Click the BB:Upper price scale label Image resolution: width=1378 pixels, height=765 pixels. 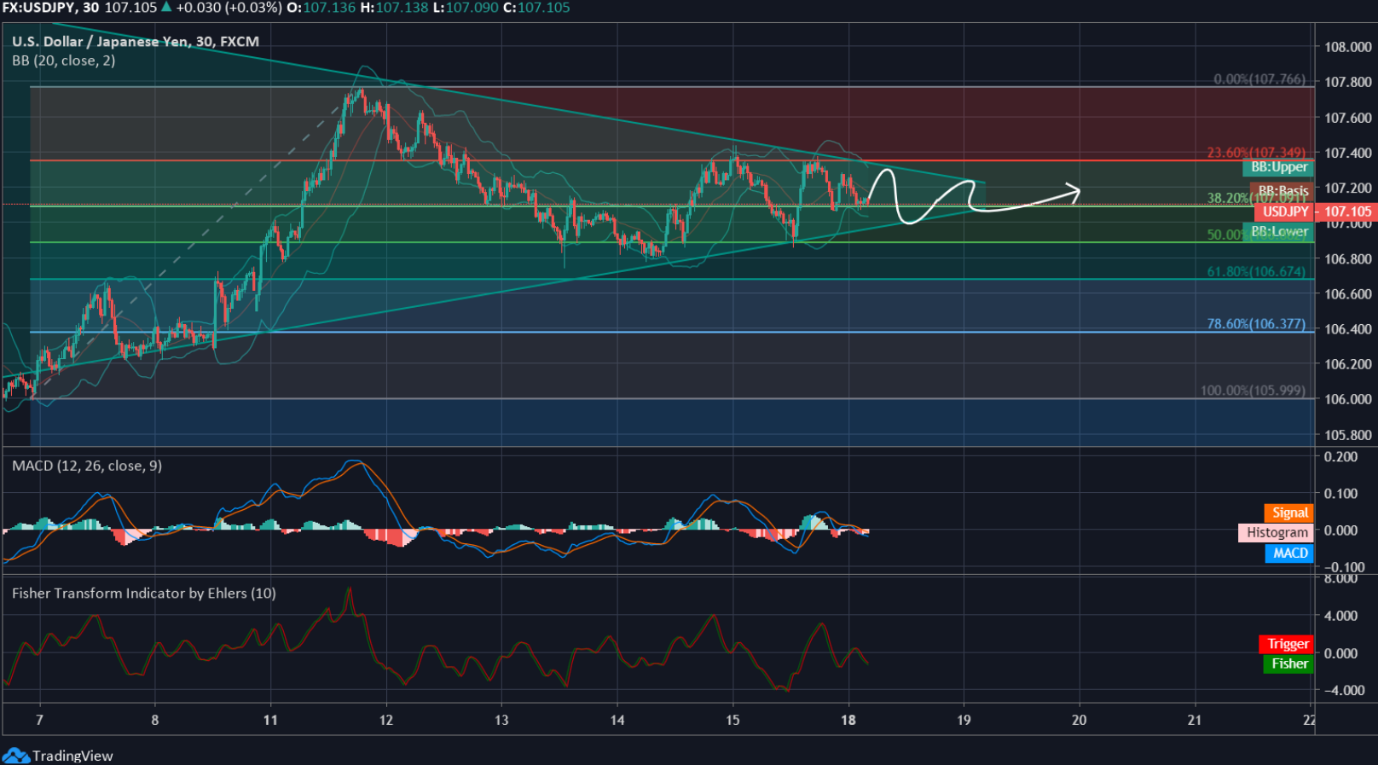click(x=1277, y=168)
